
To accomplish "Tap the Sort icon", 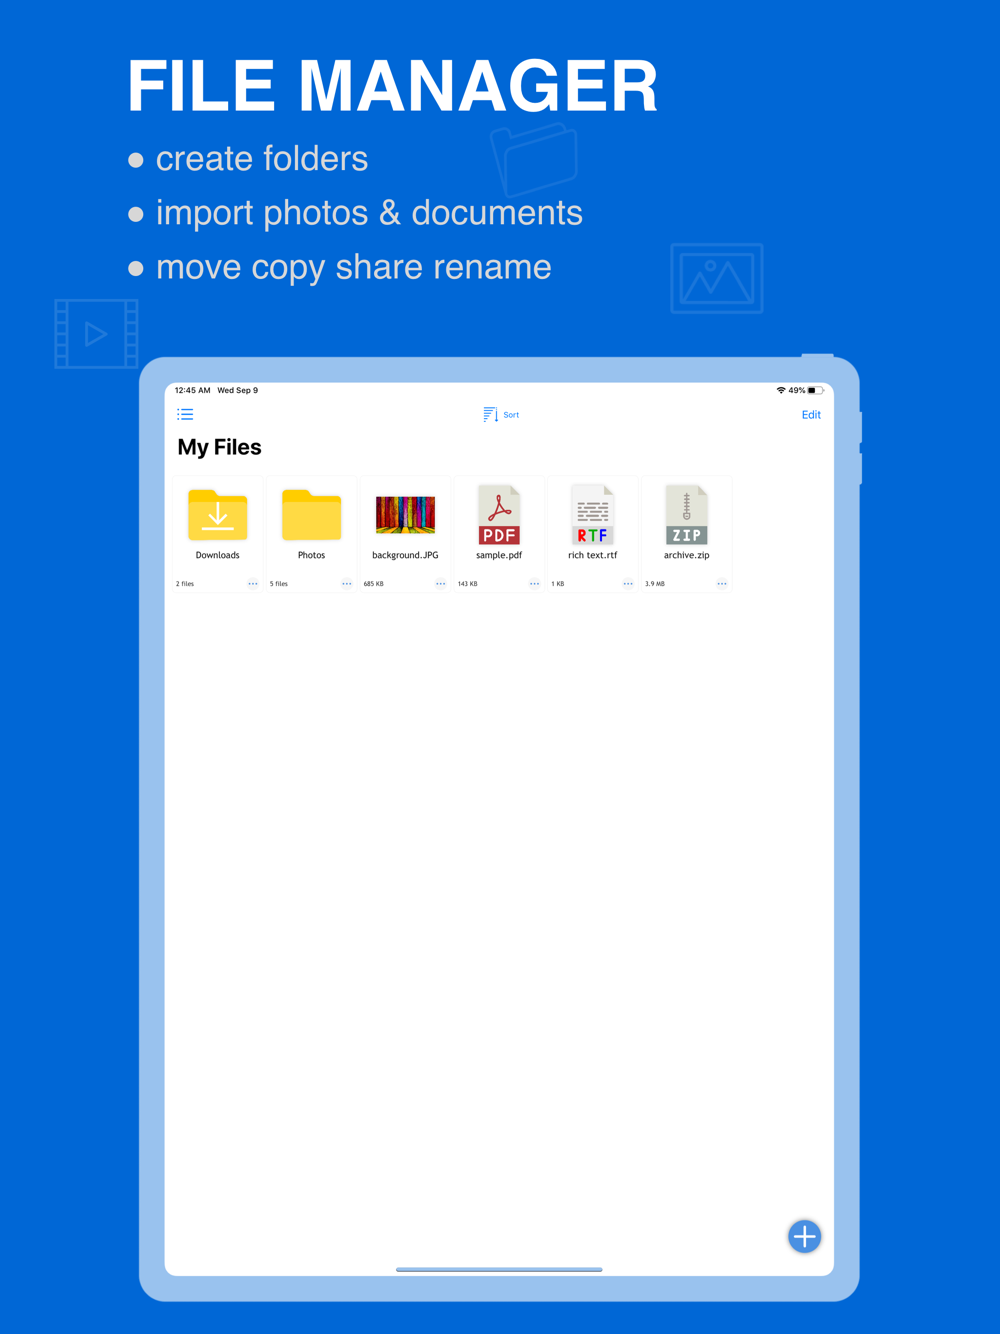I will pos(490,414).
